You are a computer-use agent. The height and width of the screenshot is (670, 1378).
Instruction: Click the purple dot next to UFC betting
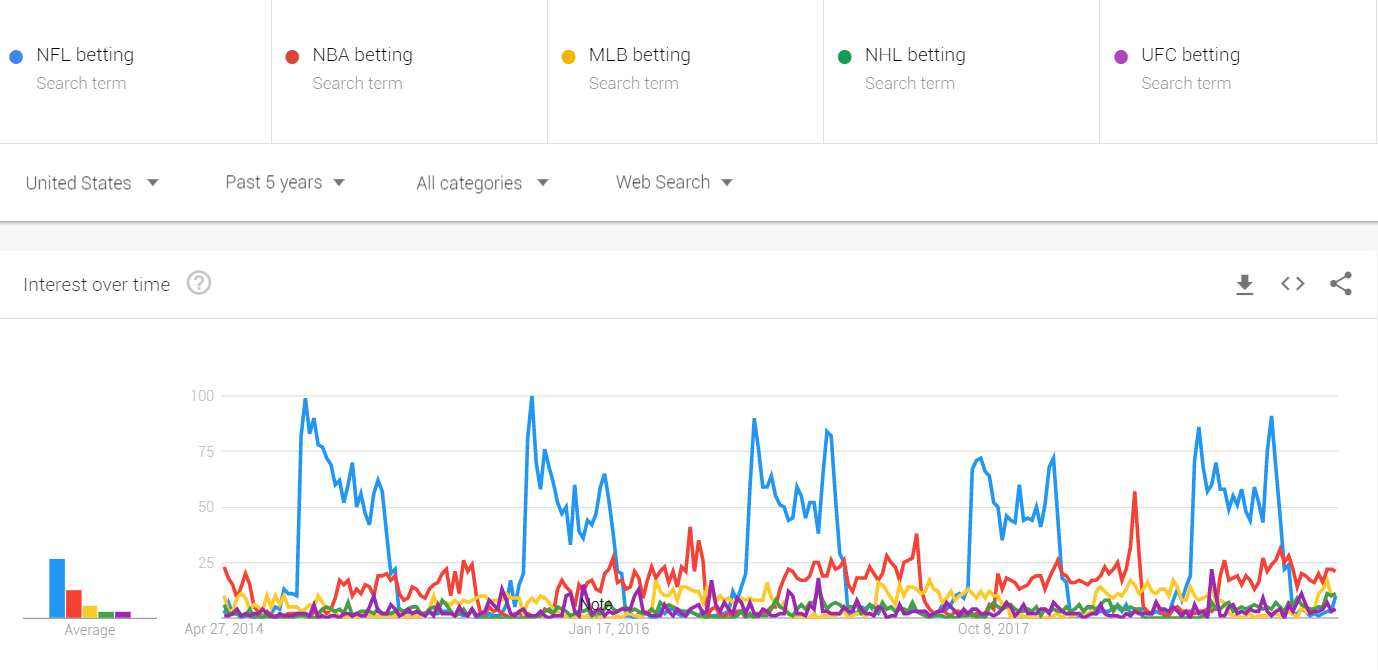1121,57
